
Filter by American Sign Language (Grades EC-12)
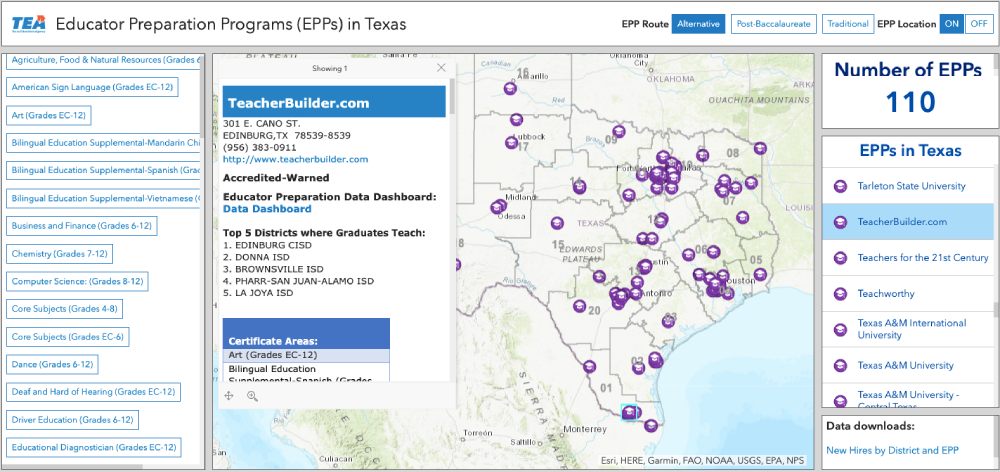92,87
